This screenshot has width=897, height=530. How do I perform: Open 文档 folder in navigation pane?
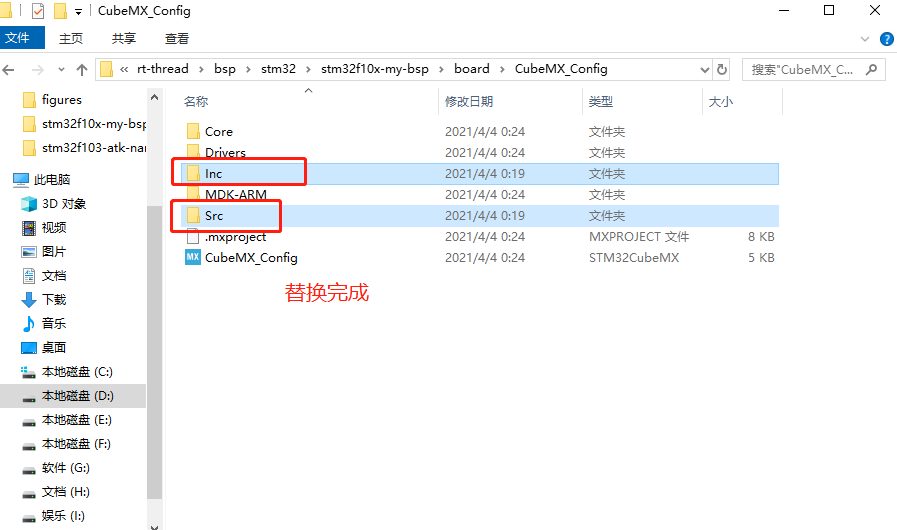point(54,276)
